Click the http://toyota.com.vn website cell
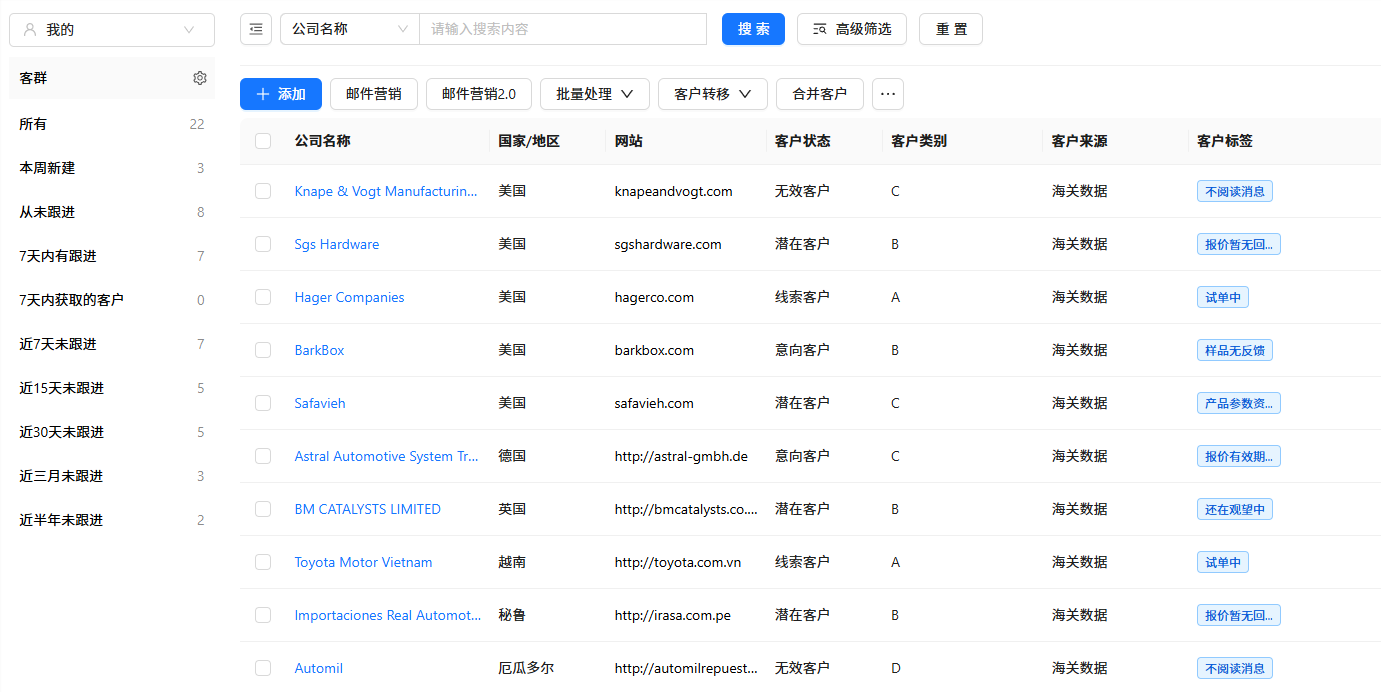Image resolution: width=1381 pixels, height=692 pixels. click(678, 562)
